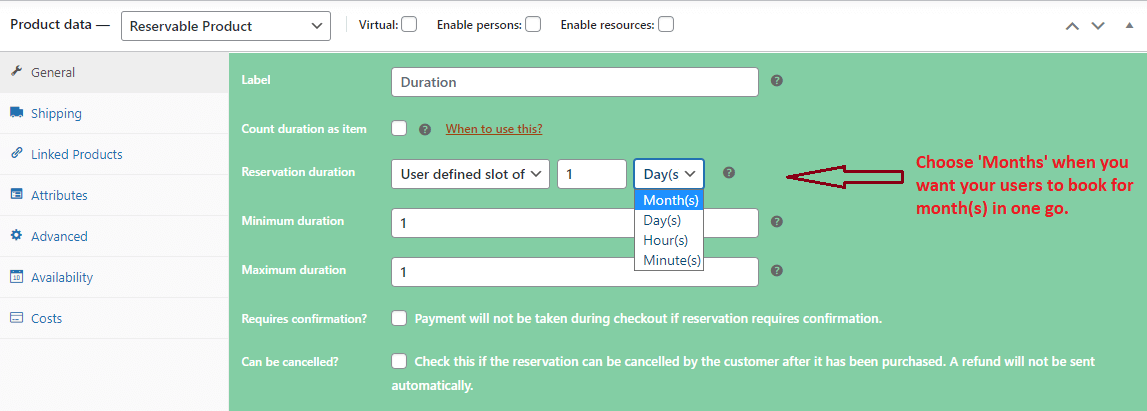1147x411 pixels.
Task: Open the 'When to use this?' link
Action: [494, 129]
